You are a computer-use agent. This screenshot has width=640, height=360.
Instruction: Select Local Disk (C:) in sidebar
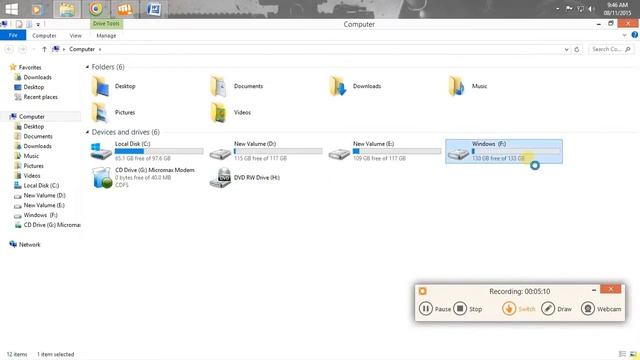(41, 185)
